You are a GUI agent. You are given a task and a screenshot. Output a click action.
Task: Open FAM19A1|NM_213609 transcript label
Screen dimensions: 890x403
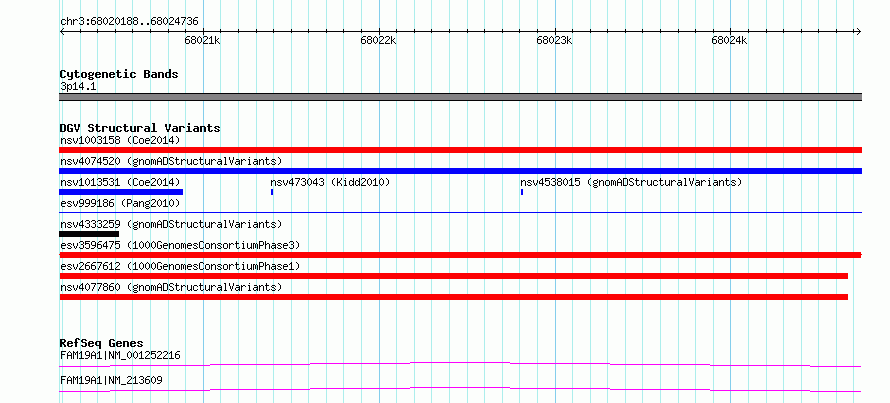(x=111, y=380)
